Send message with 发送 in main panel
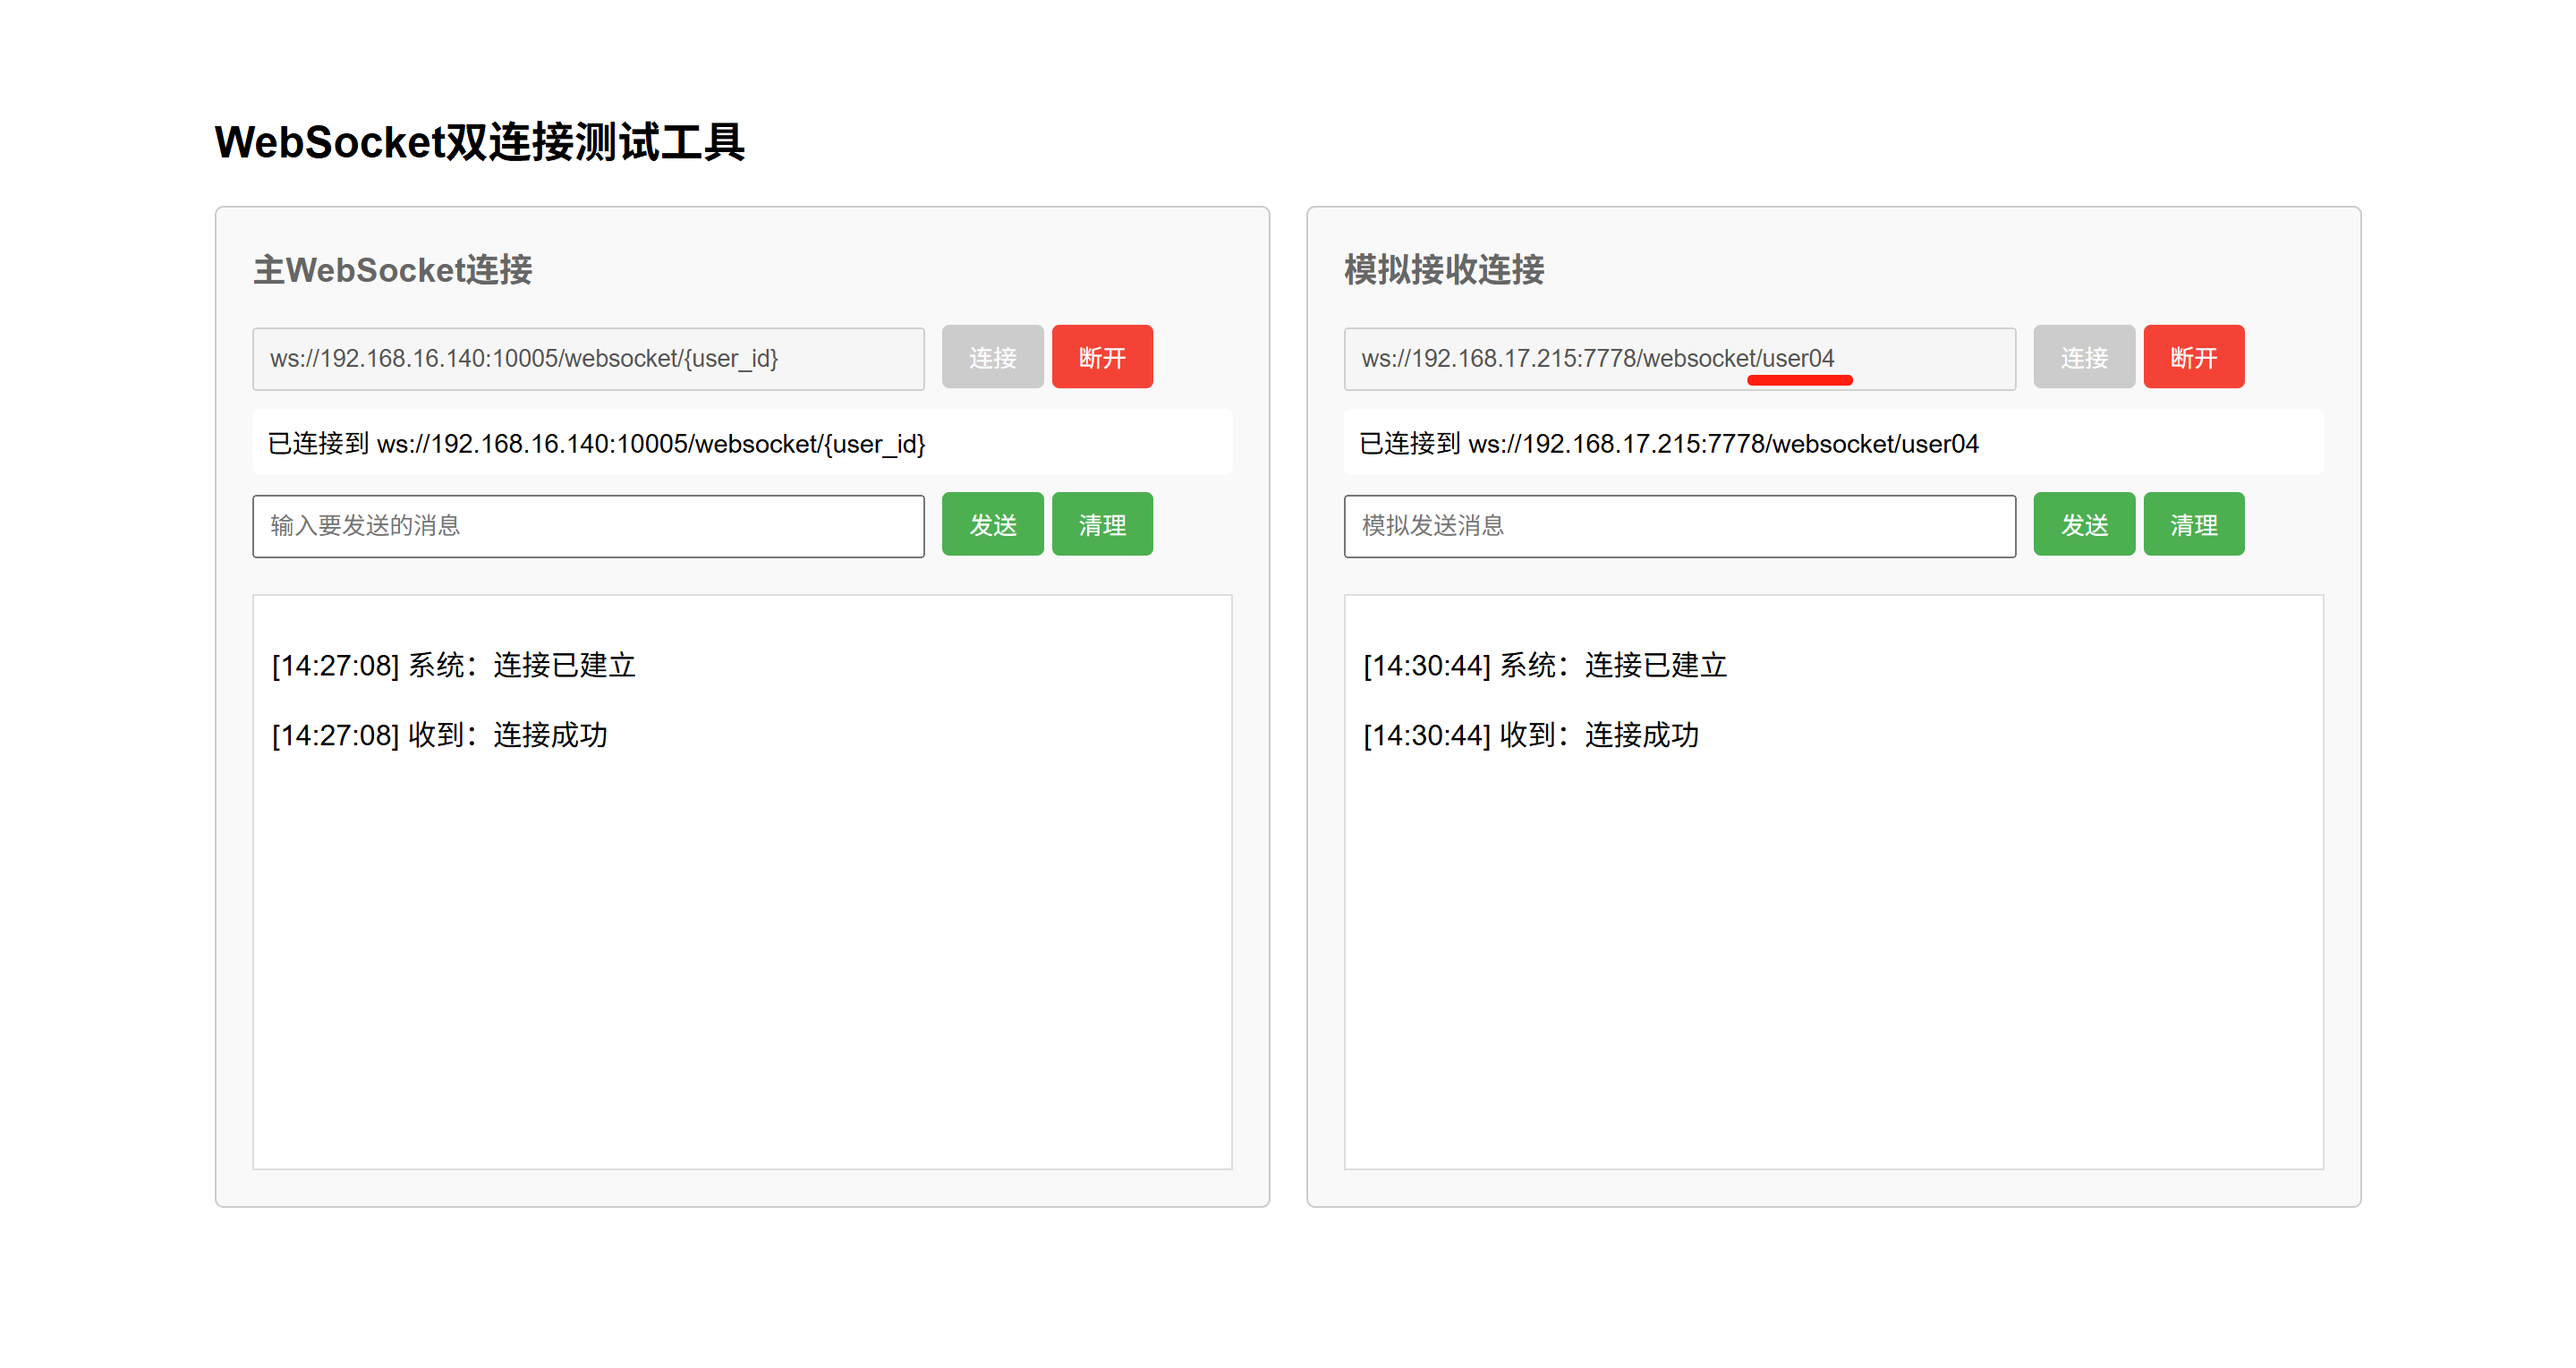 (x=992, y=524)
